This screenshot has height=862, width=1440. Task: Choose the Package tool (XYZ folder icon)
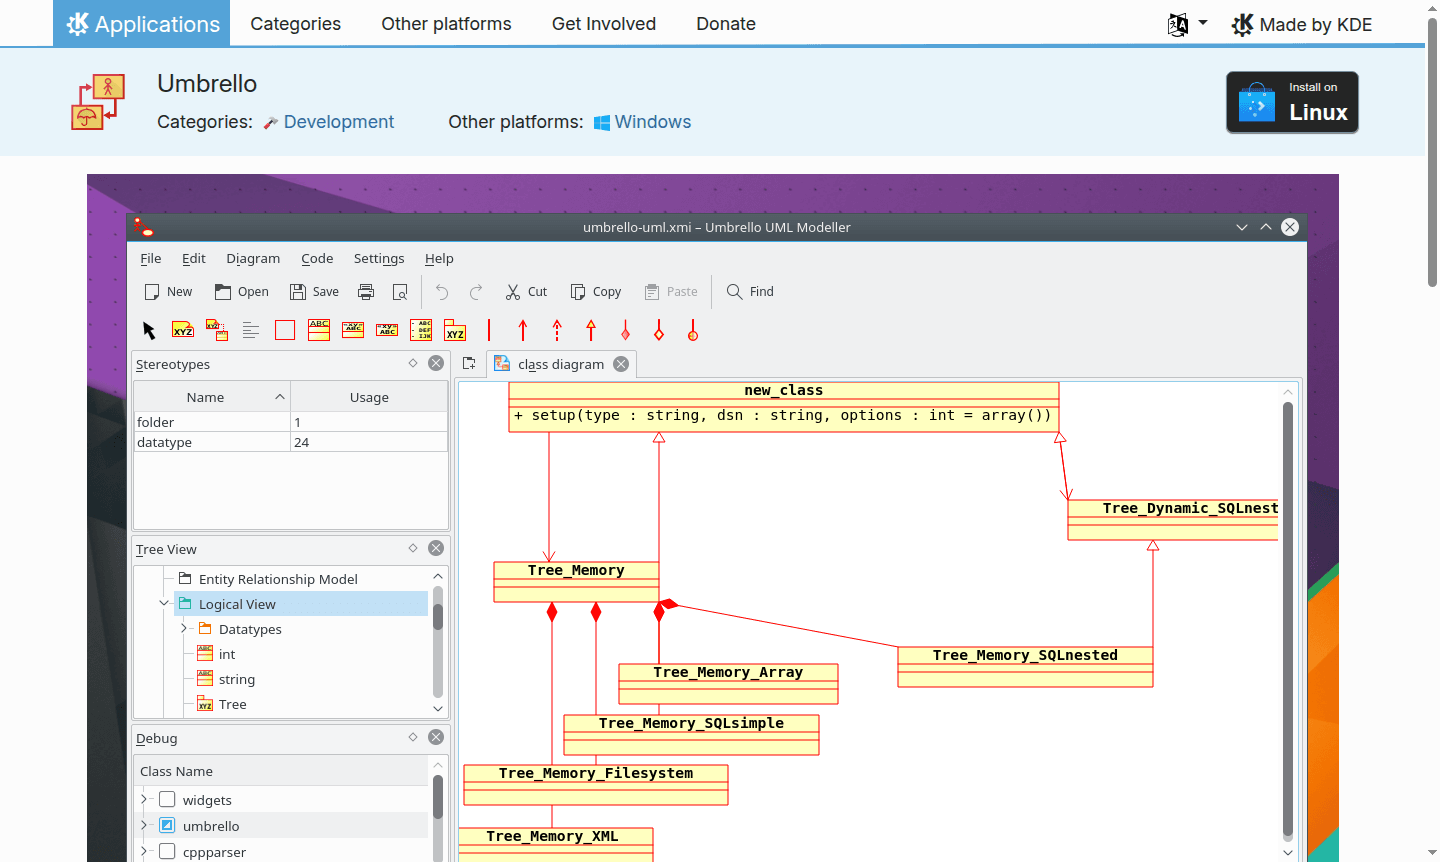(x=455, y=330)
